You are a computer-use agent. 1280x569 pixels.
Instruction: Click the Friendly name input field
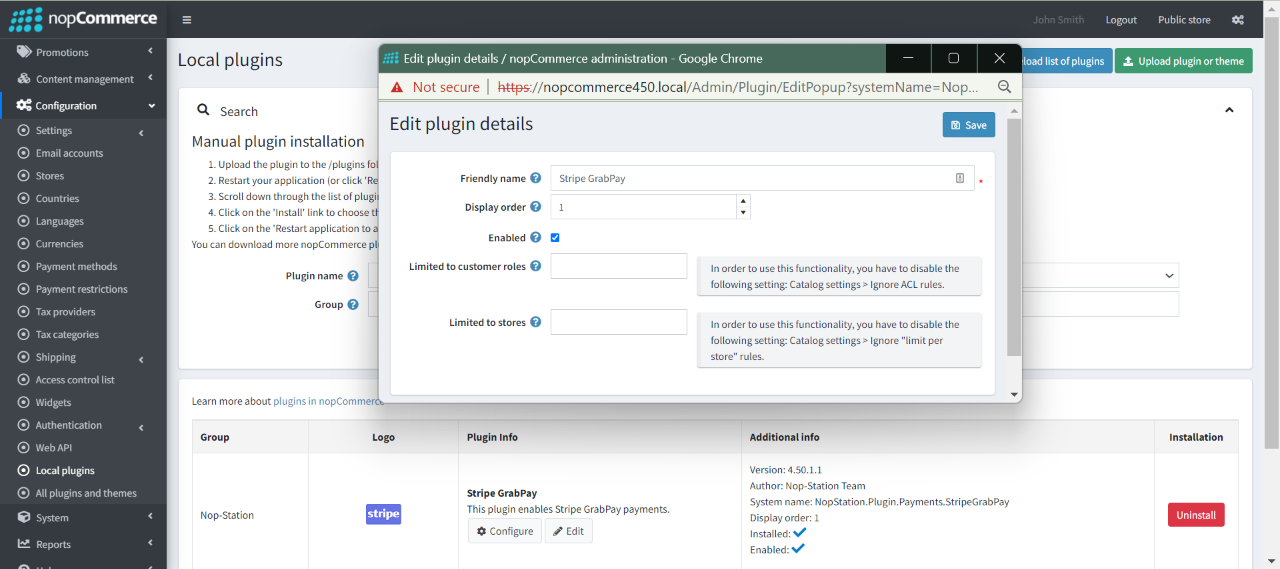762,178
